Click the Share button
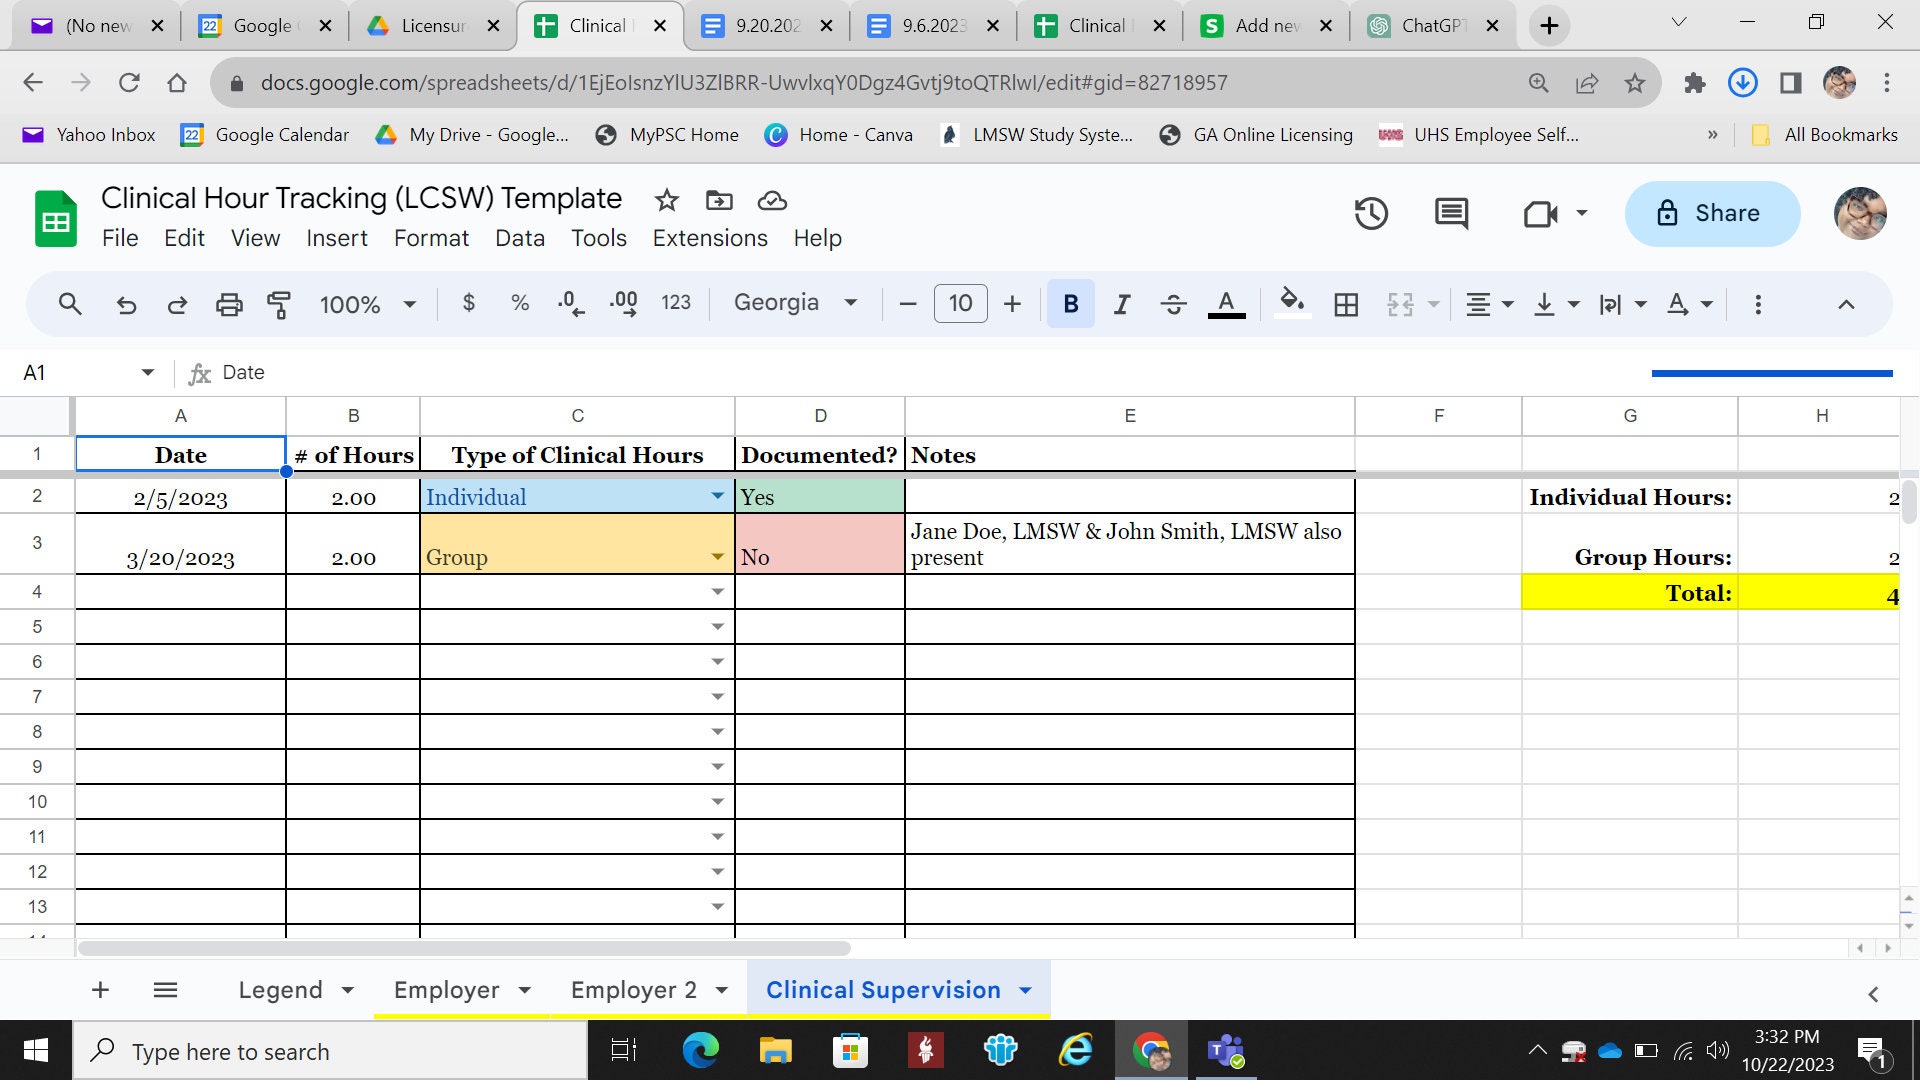 (x=1711, y=213)
